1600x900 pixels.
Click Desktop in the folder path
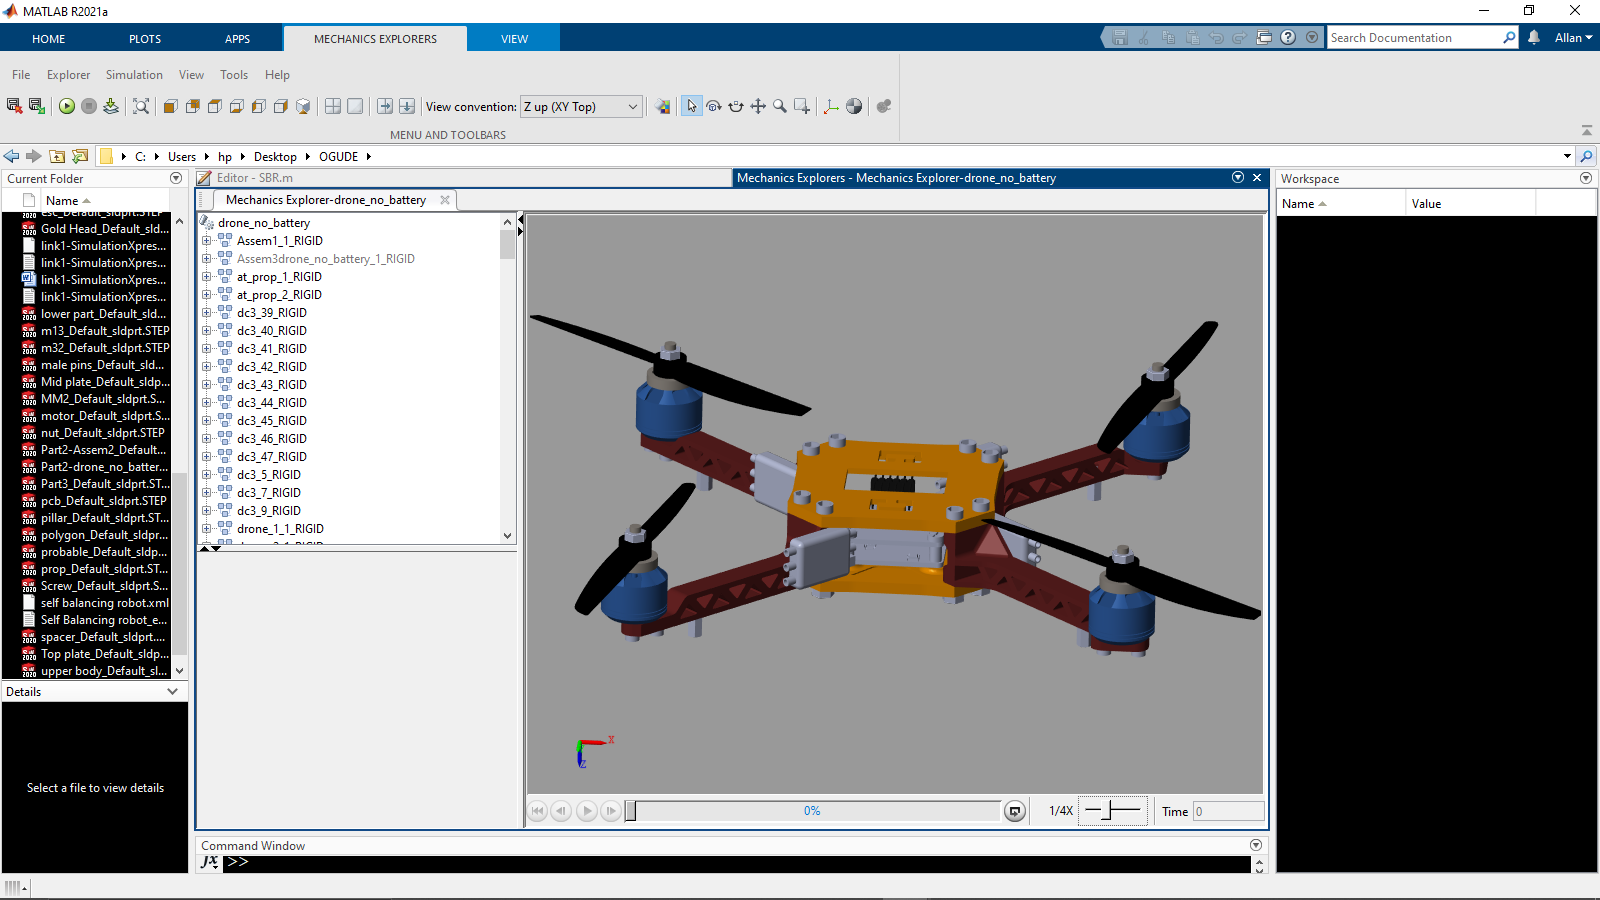coord(275,157)
